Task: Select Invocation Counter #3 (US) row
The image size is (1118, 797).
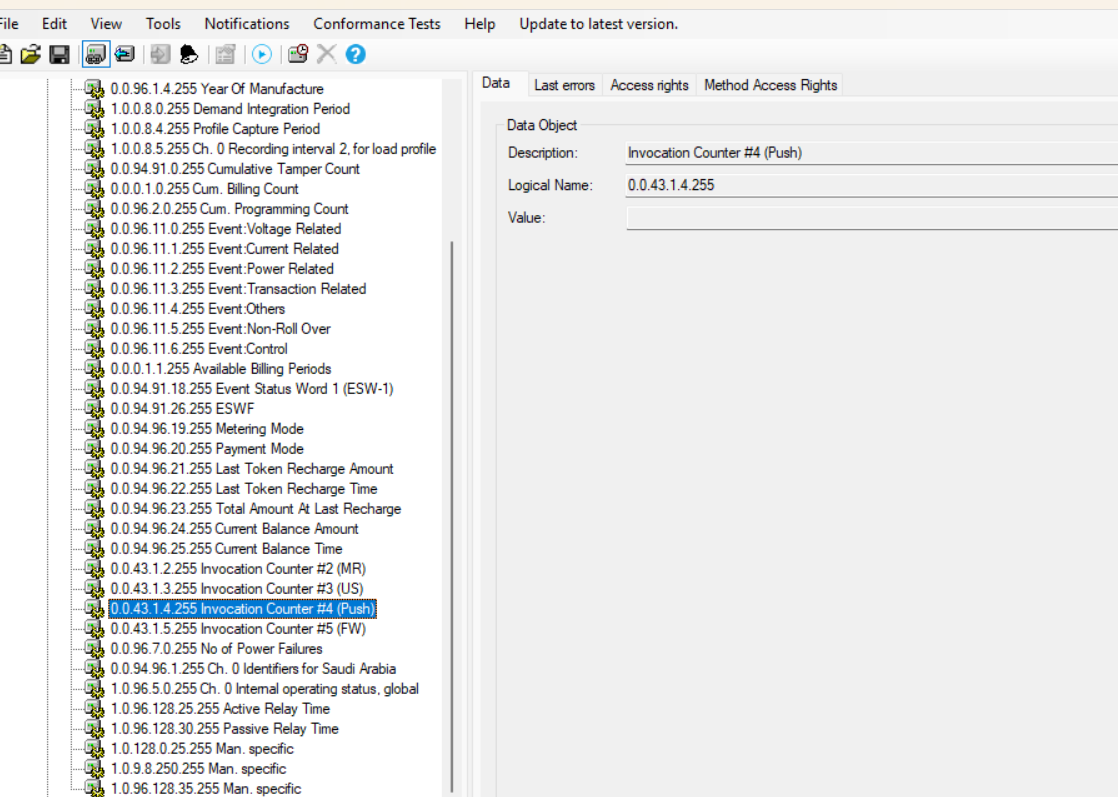Action: point(237,589)
